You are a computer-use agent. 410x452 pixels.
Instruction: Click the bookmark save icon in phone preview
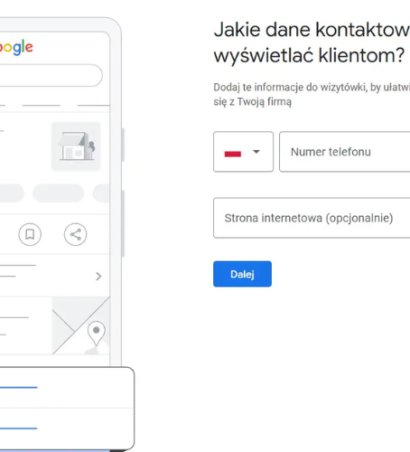click(x=30, y=234)
